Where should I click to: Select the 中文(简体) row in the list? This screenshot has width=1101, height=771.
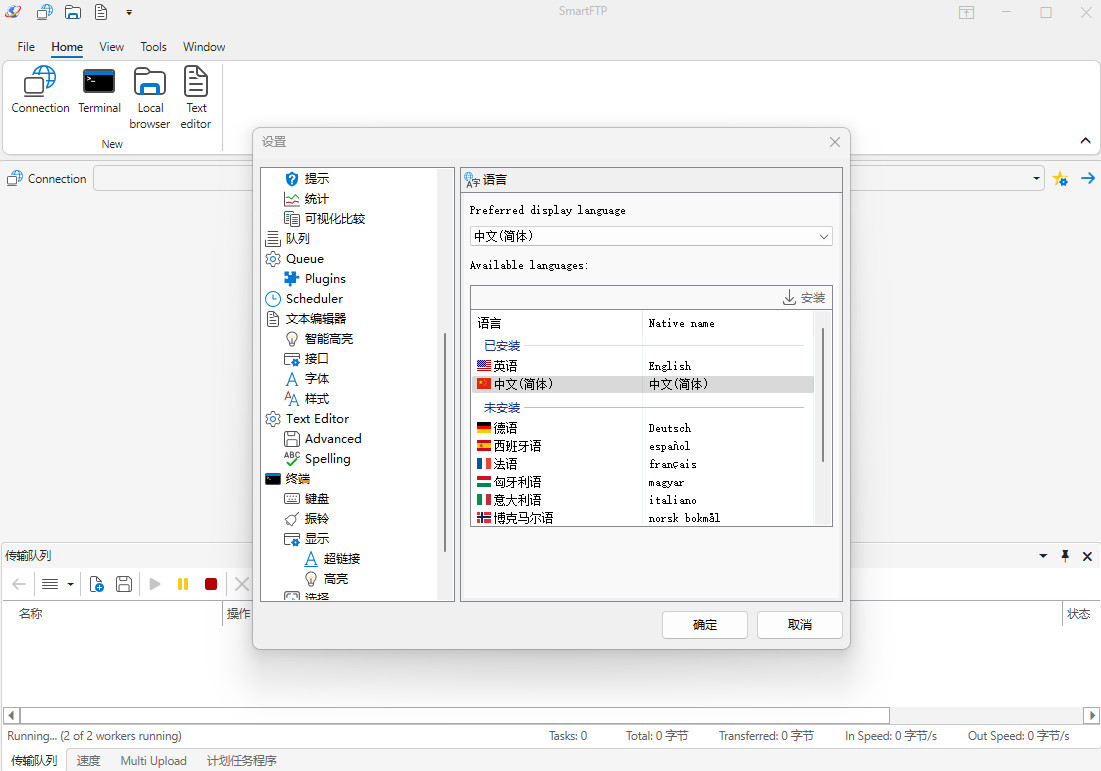(x=642, y=384)
